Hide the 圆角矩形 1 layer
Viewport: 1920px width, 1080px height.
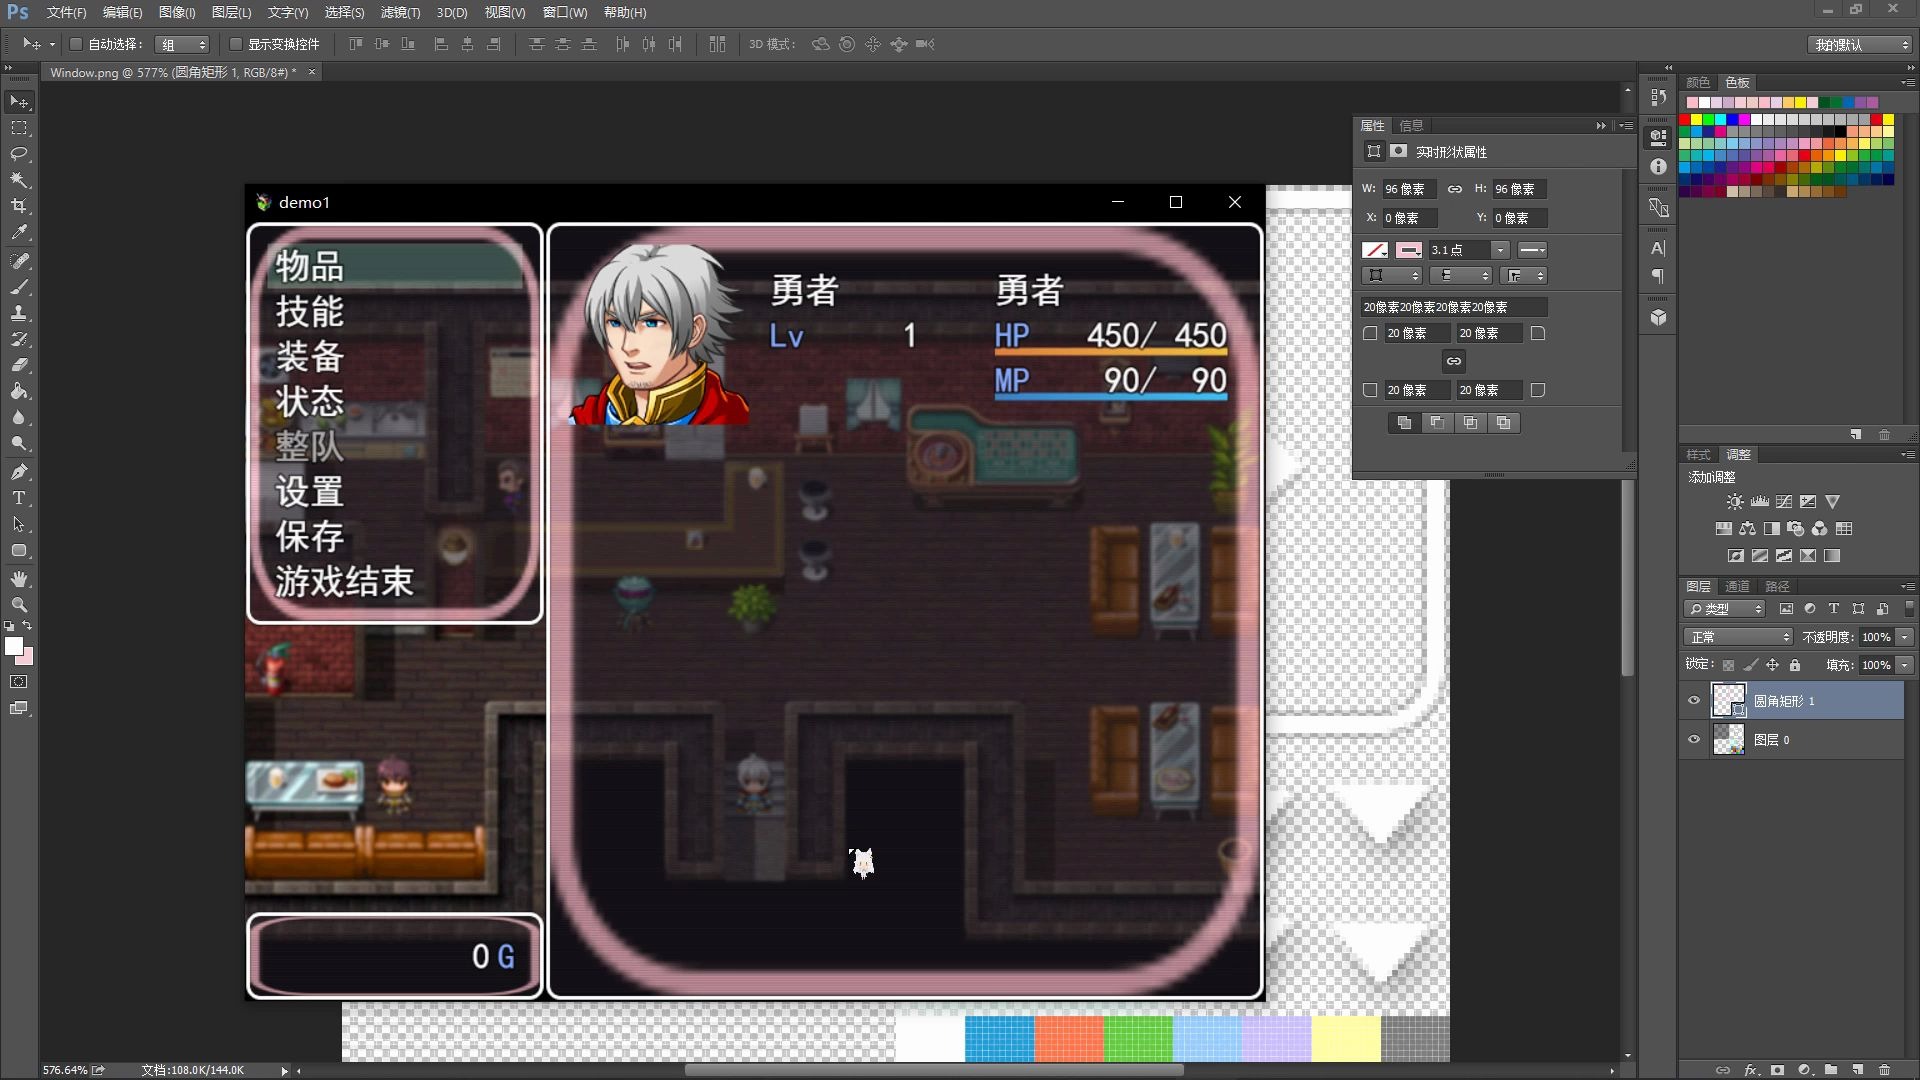pyautogui.click(x=1694, y=701)
